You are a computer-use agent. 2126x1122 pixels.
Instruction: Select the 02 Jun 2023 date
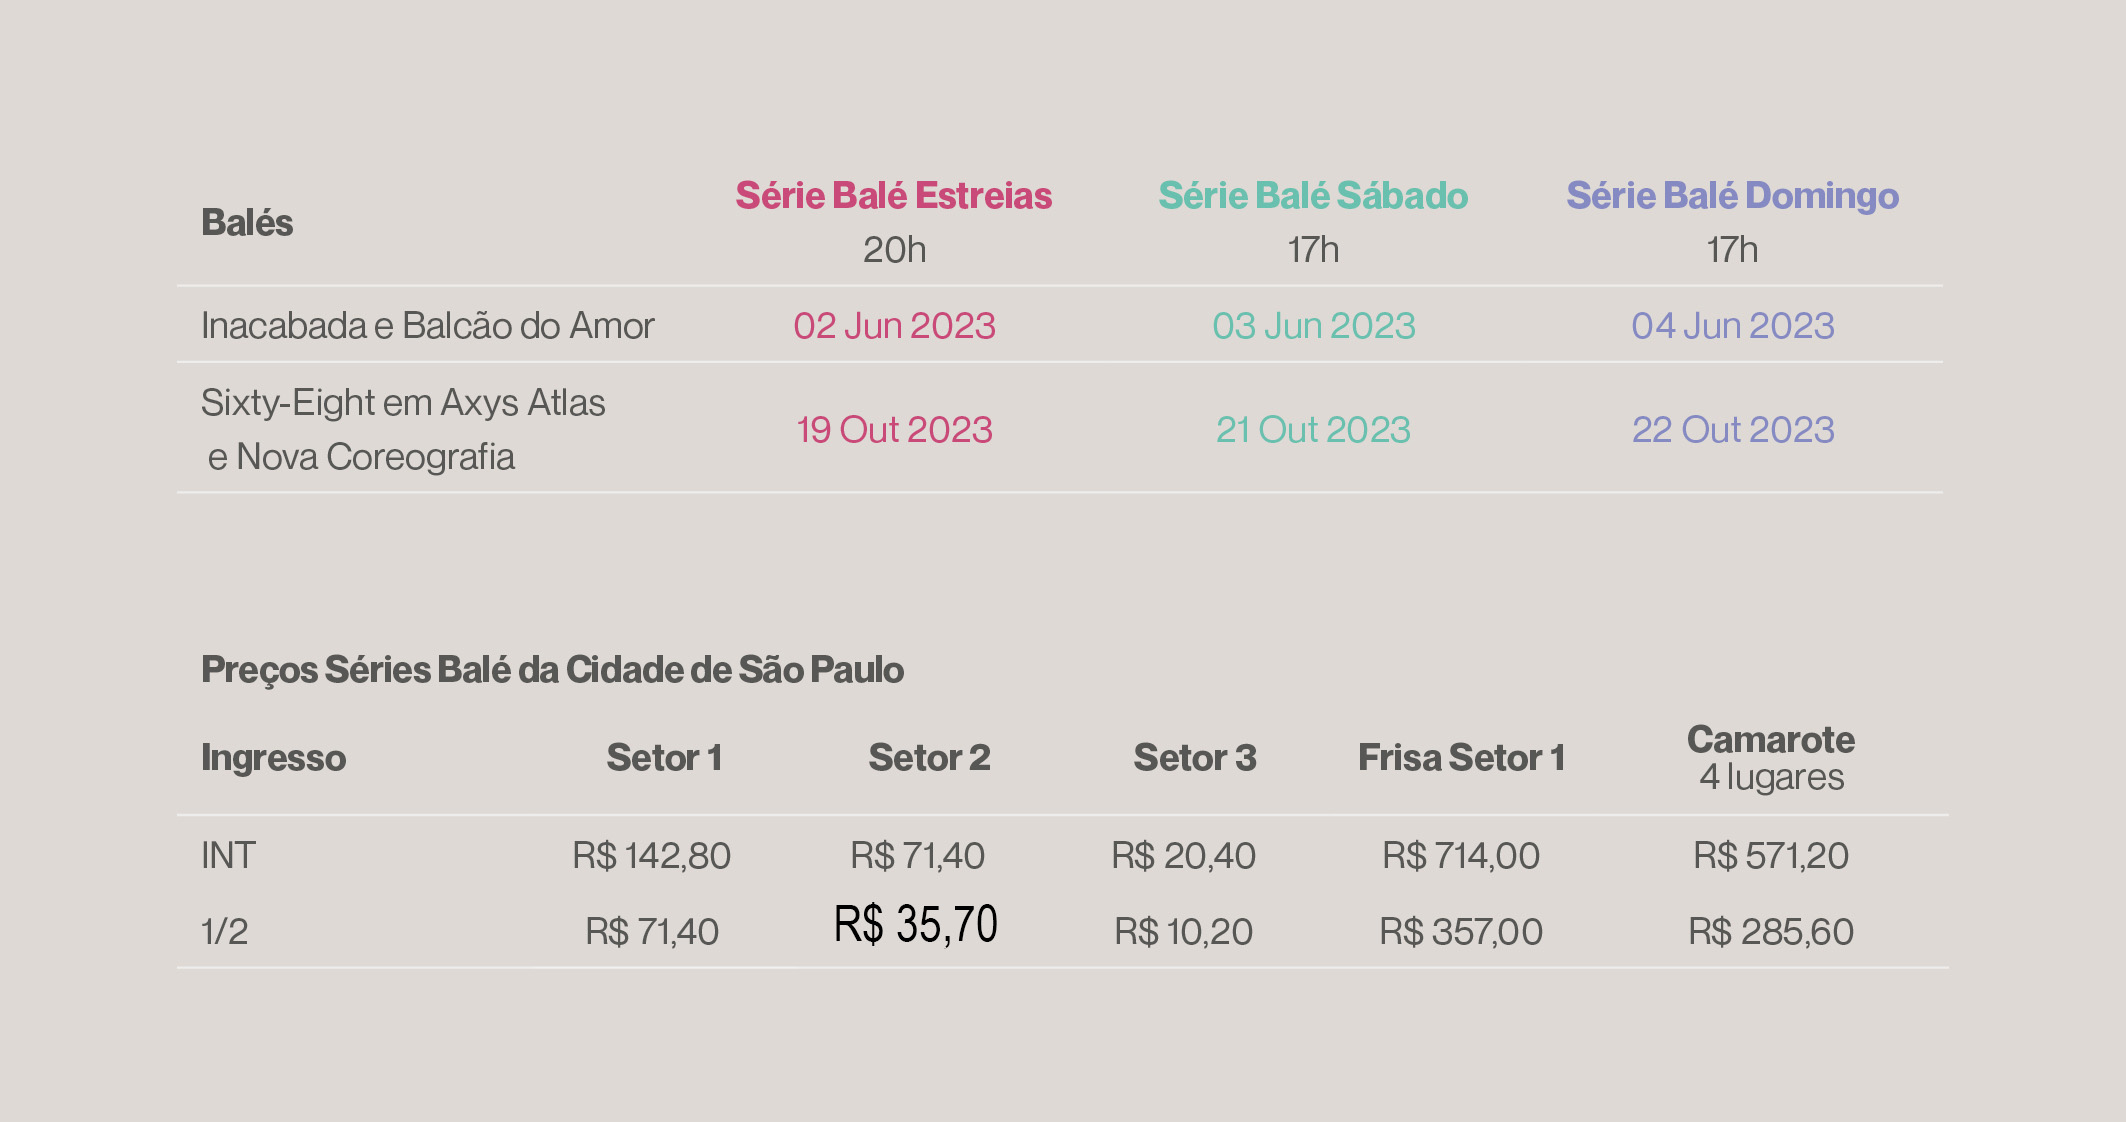coord(894,326)
